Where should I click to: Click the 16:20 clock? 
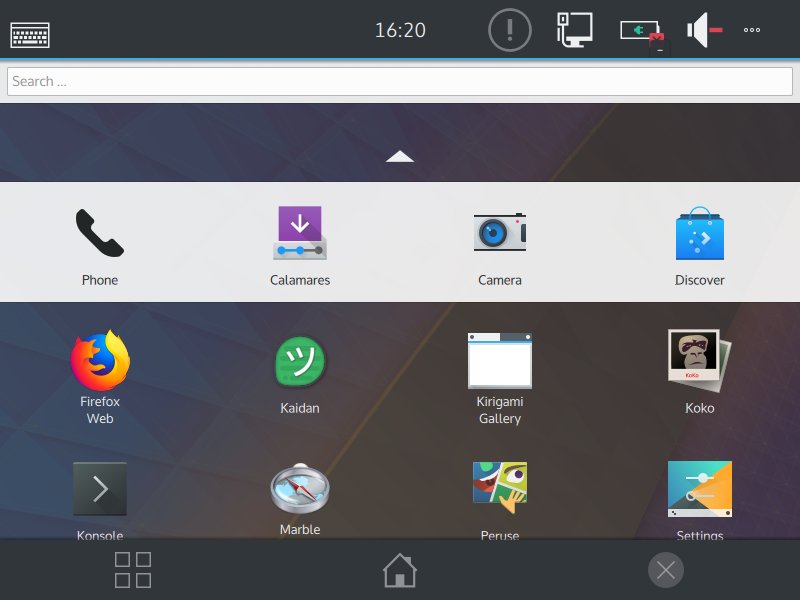[400, 30]
